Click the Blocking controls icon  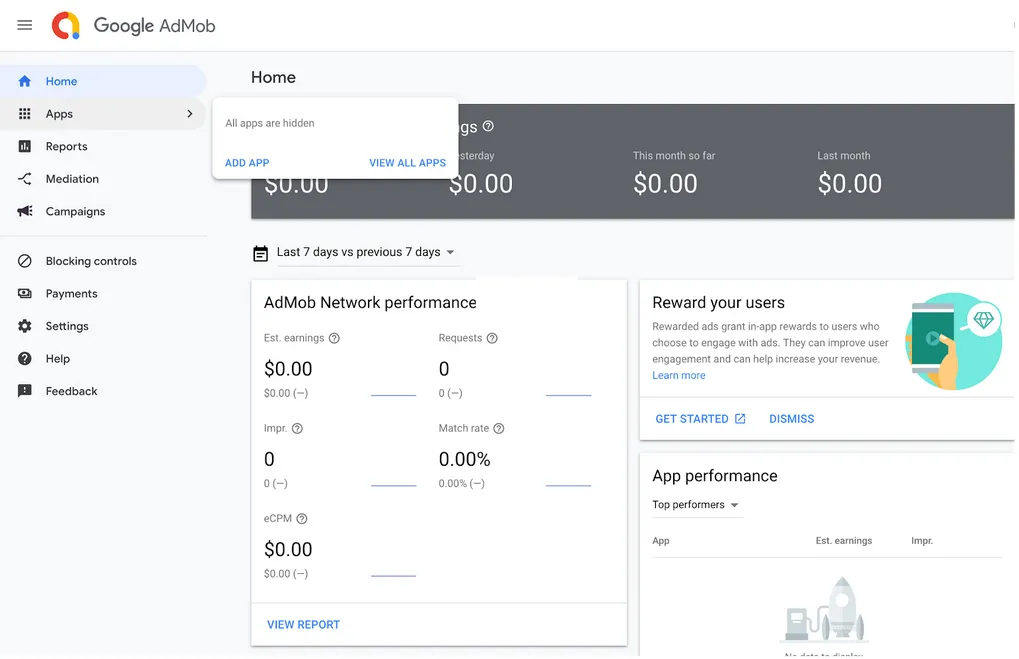pos(25,261)
